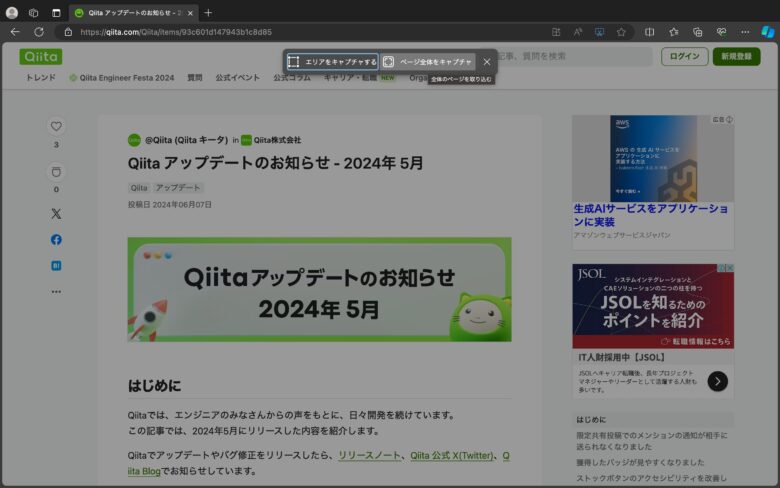This screenshot has height=488, width=780.
Task: Stock the article with the stock icon
Action: click(x=56, y=172)
